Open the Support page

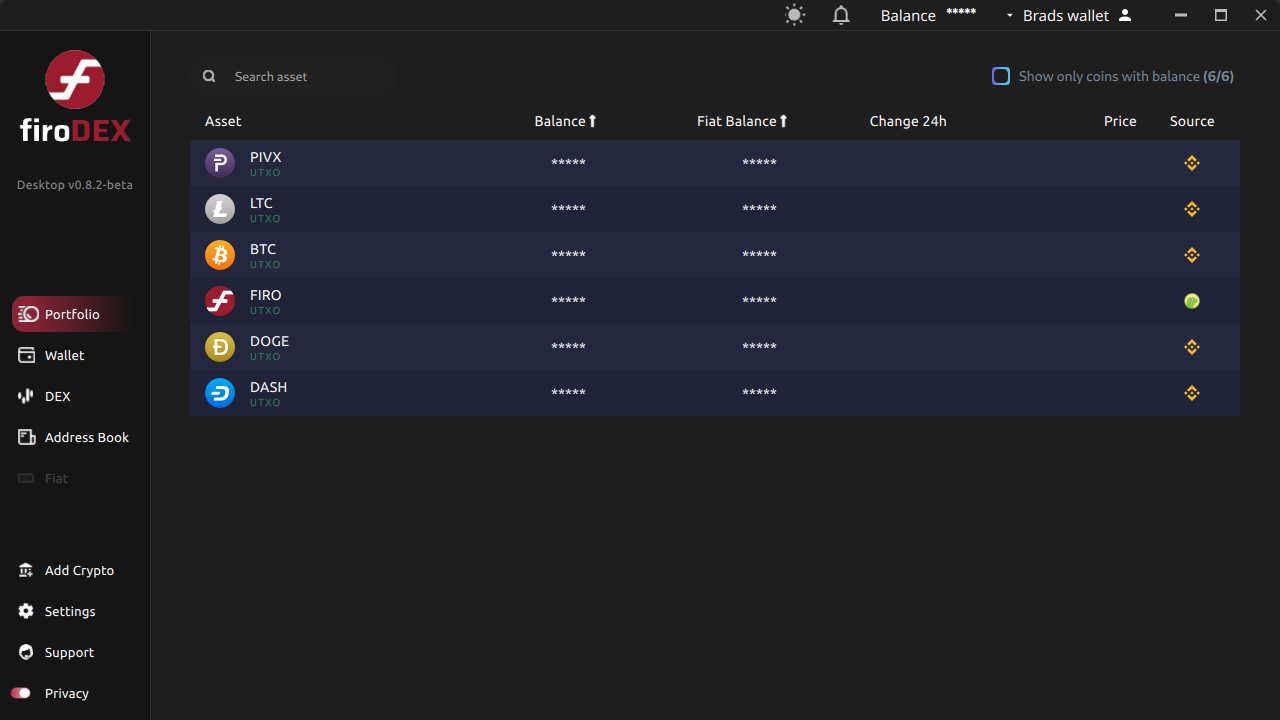coord(69,652)
